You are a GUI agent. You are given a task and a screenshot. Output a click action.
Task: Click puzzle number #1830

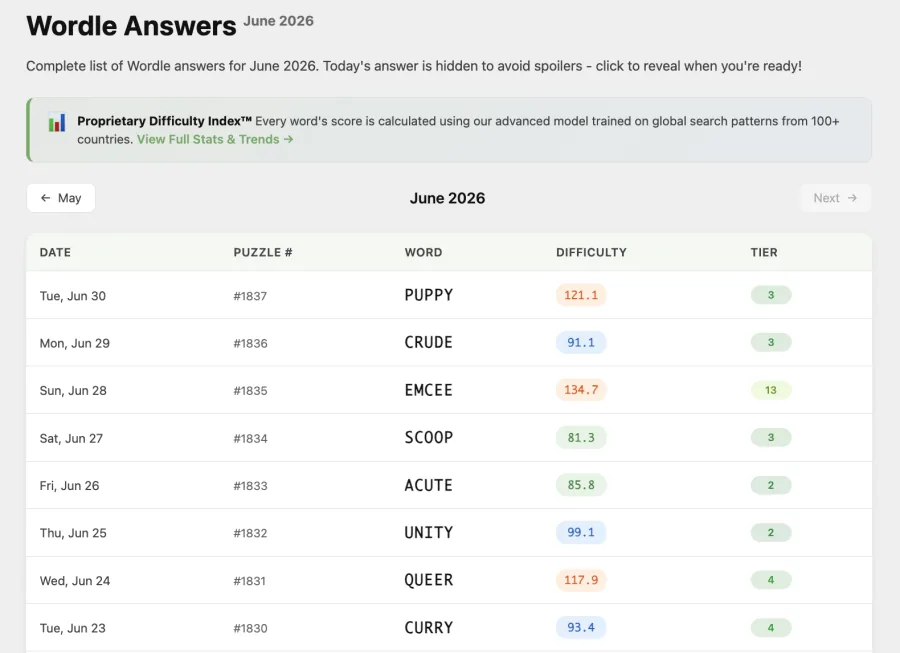tap(250, 628)
